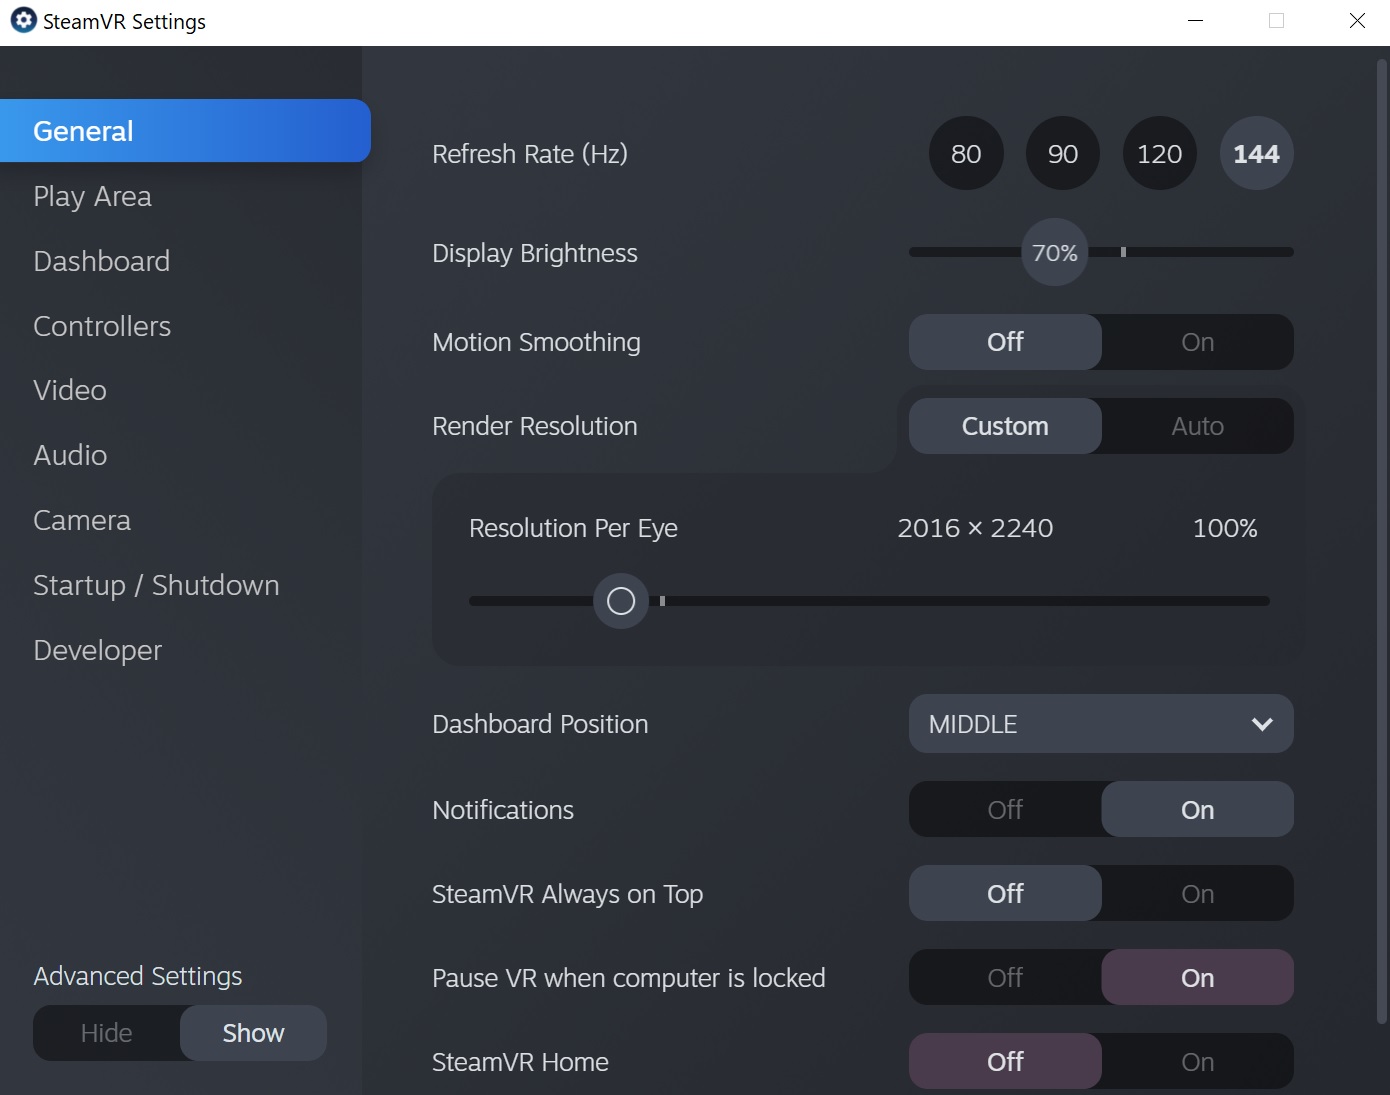The image size is (1390, 1095).
Task: Set SteamVR Always on Top to Off
Action: pos(1005,893)
